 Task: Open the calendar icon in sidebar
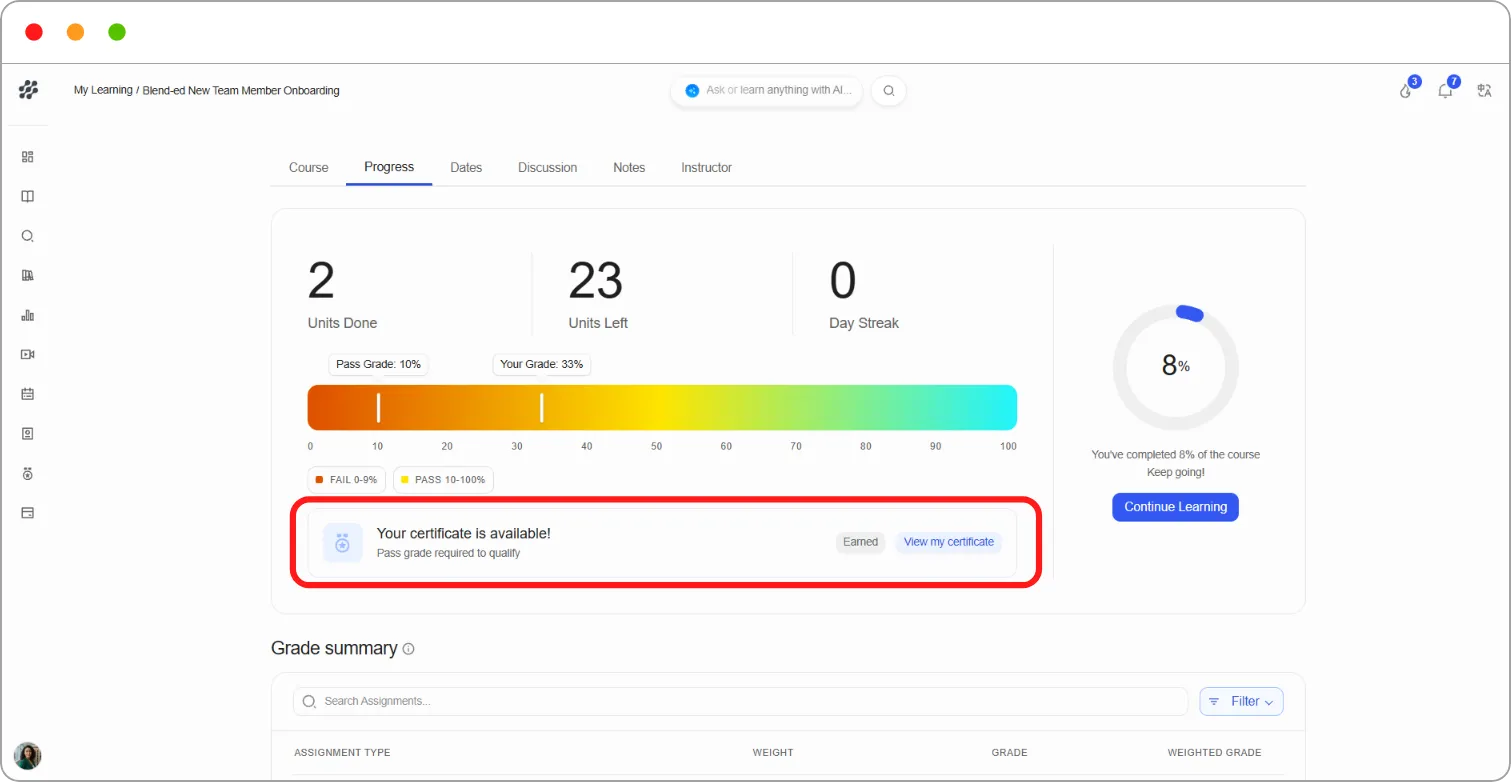click(28, 394)
